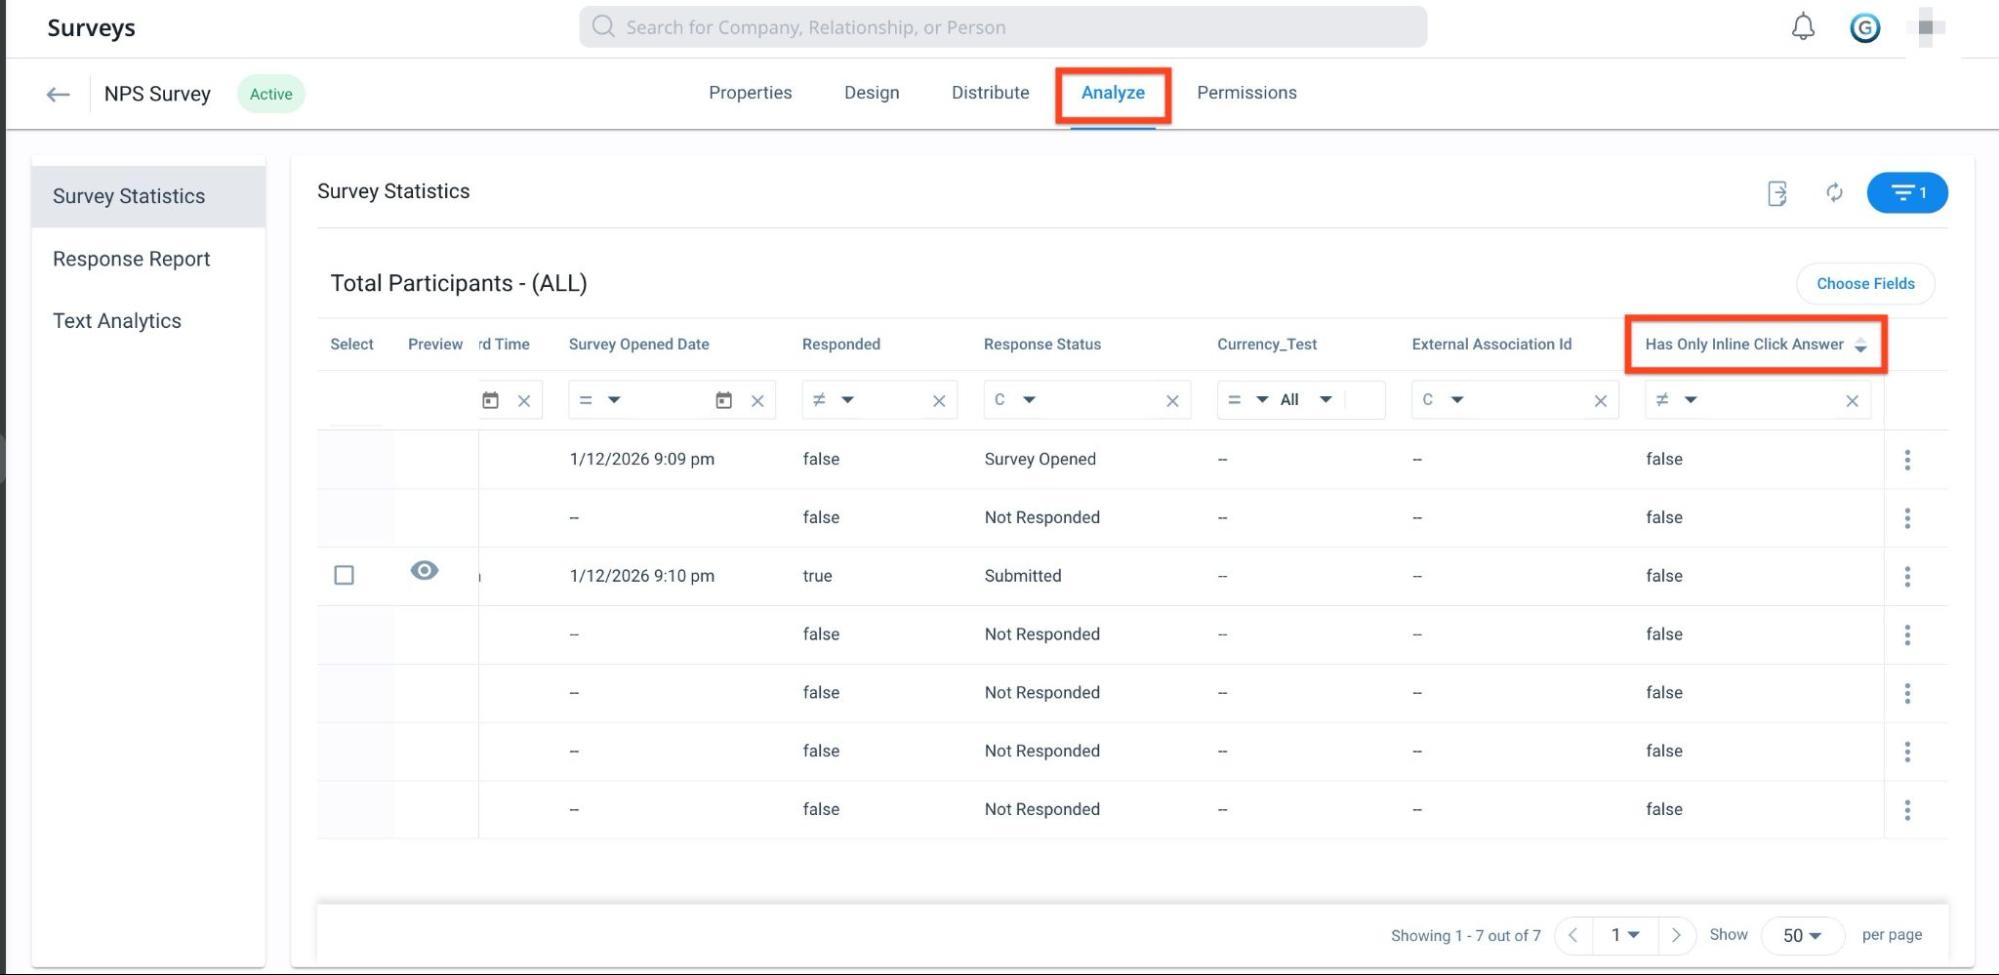Clear the External Association Id filter
1999x975 pixels.
[1600, 401]
